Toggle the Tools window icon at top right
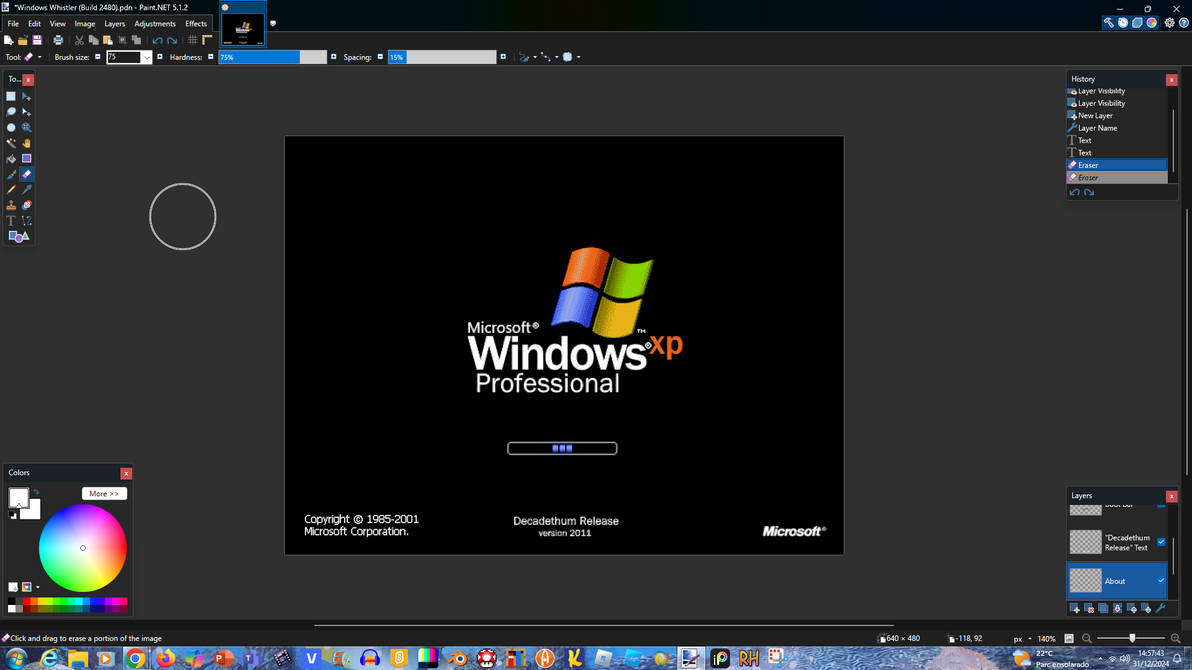Image resolution: width=1192 pixels, height=670 pixels. [x=1108, y=23]
